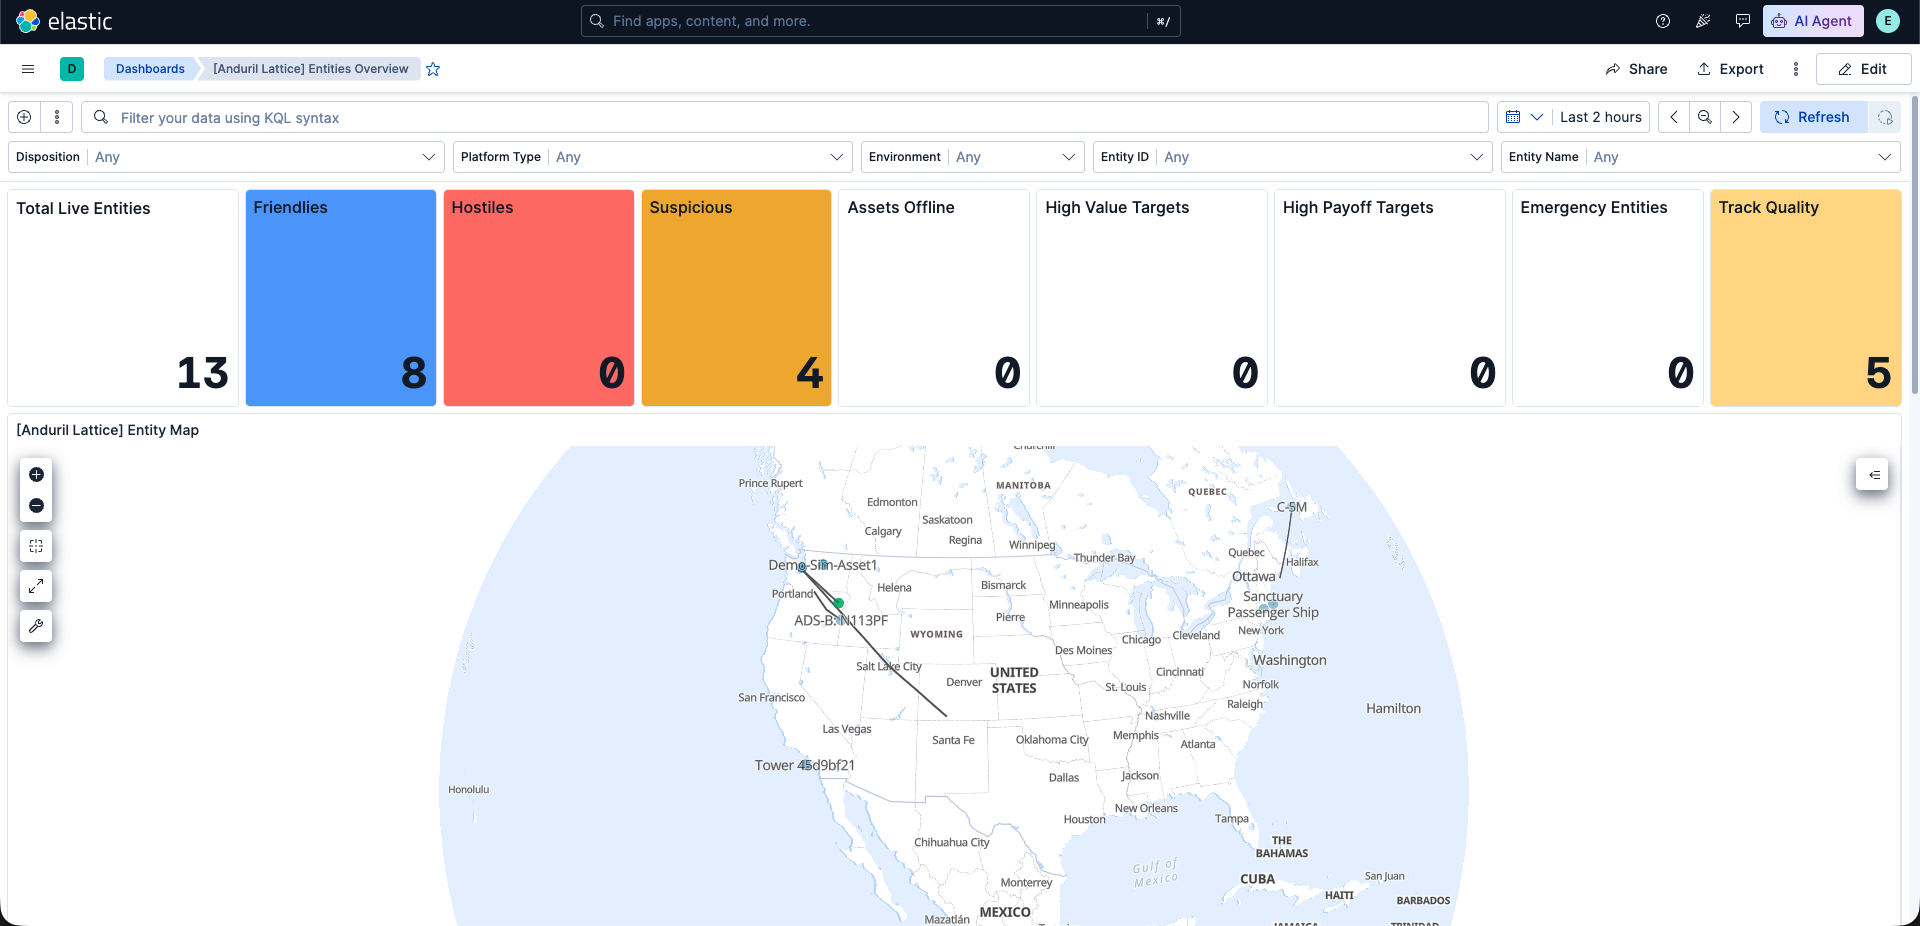
Task: Refresh the dashboard data
Action: point(1813,117)
